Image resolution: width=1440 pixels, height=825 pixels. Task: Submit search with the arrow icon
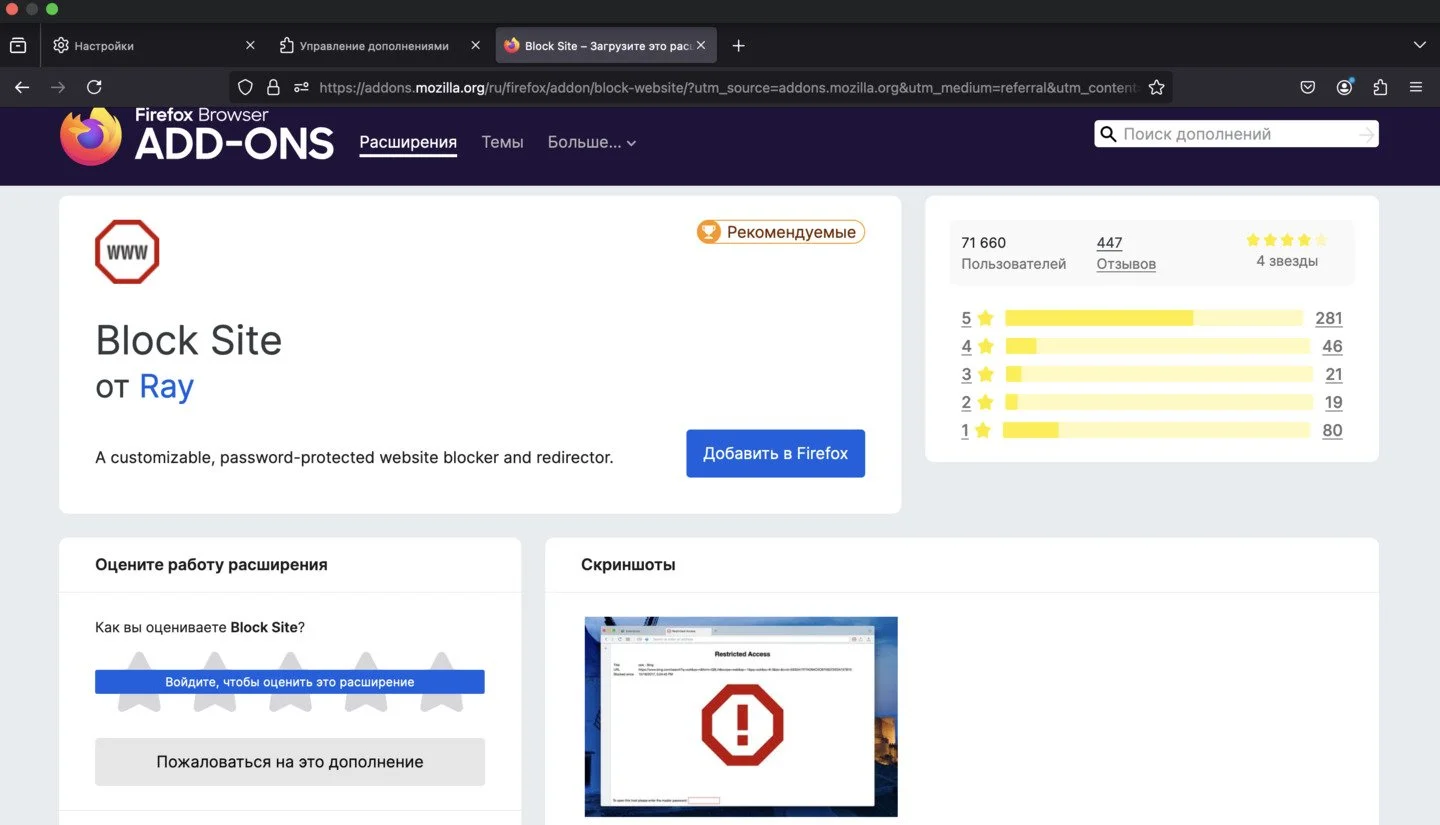(1366, 134)
